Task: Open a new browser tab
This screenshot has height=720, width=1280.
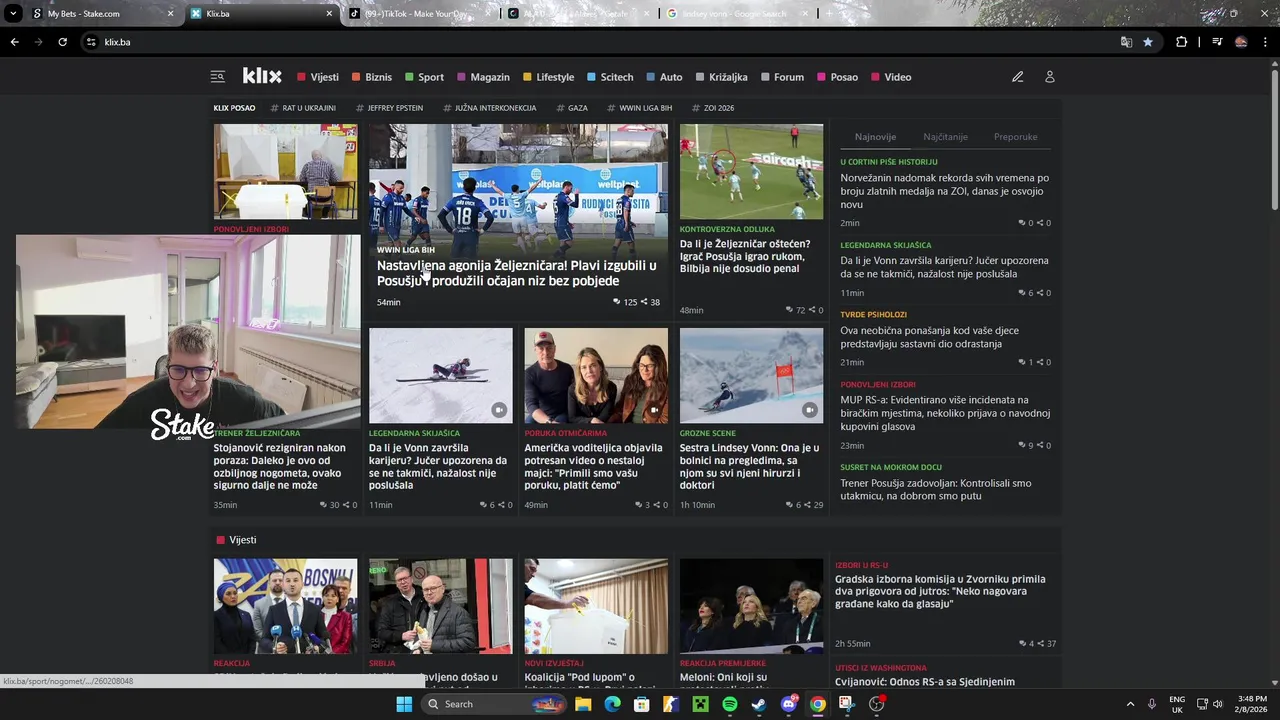Action: tap(829, 14)
